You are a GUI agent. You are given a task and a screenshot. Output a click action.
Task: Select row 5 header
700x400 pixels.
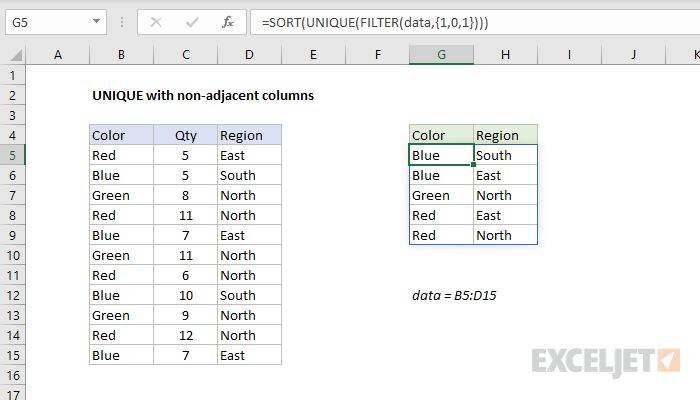12,155
